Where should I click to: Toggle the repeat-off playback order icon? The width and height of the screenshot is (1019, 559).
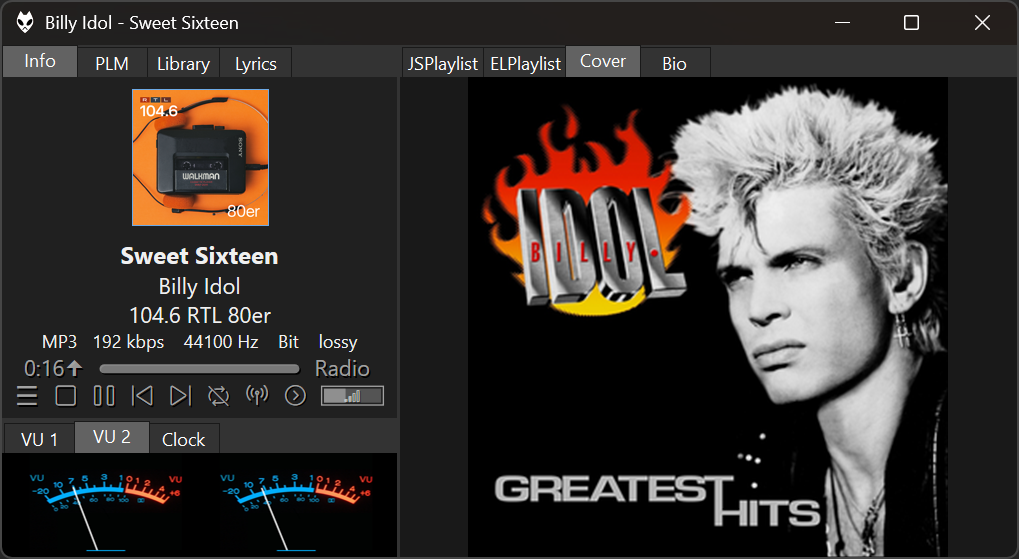point(218,396)
